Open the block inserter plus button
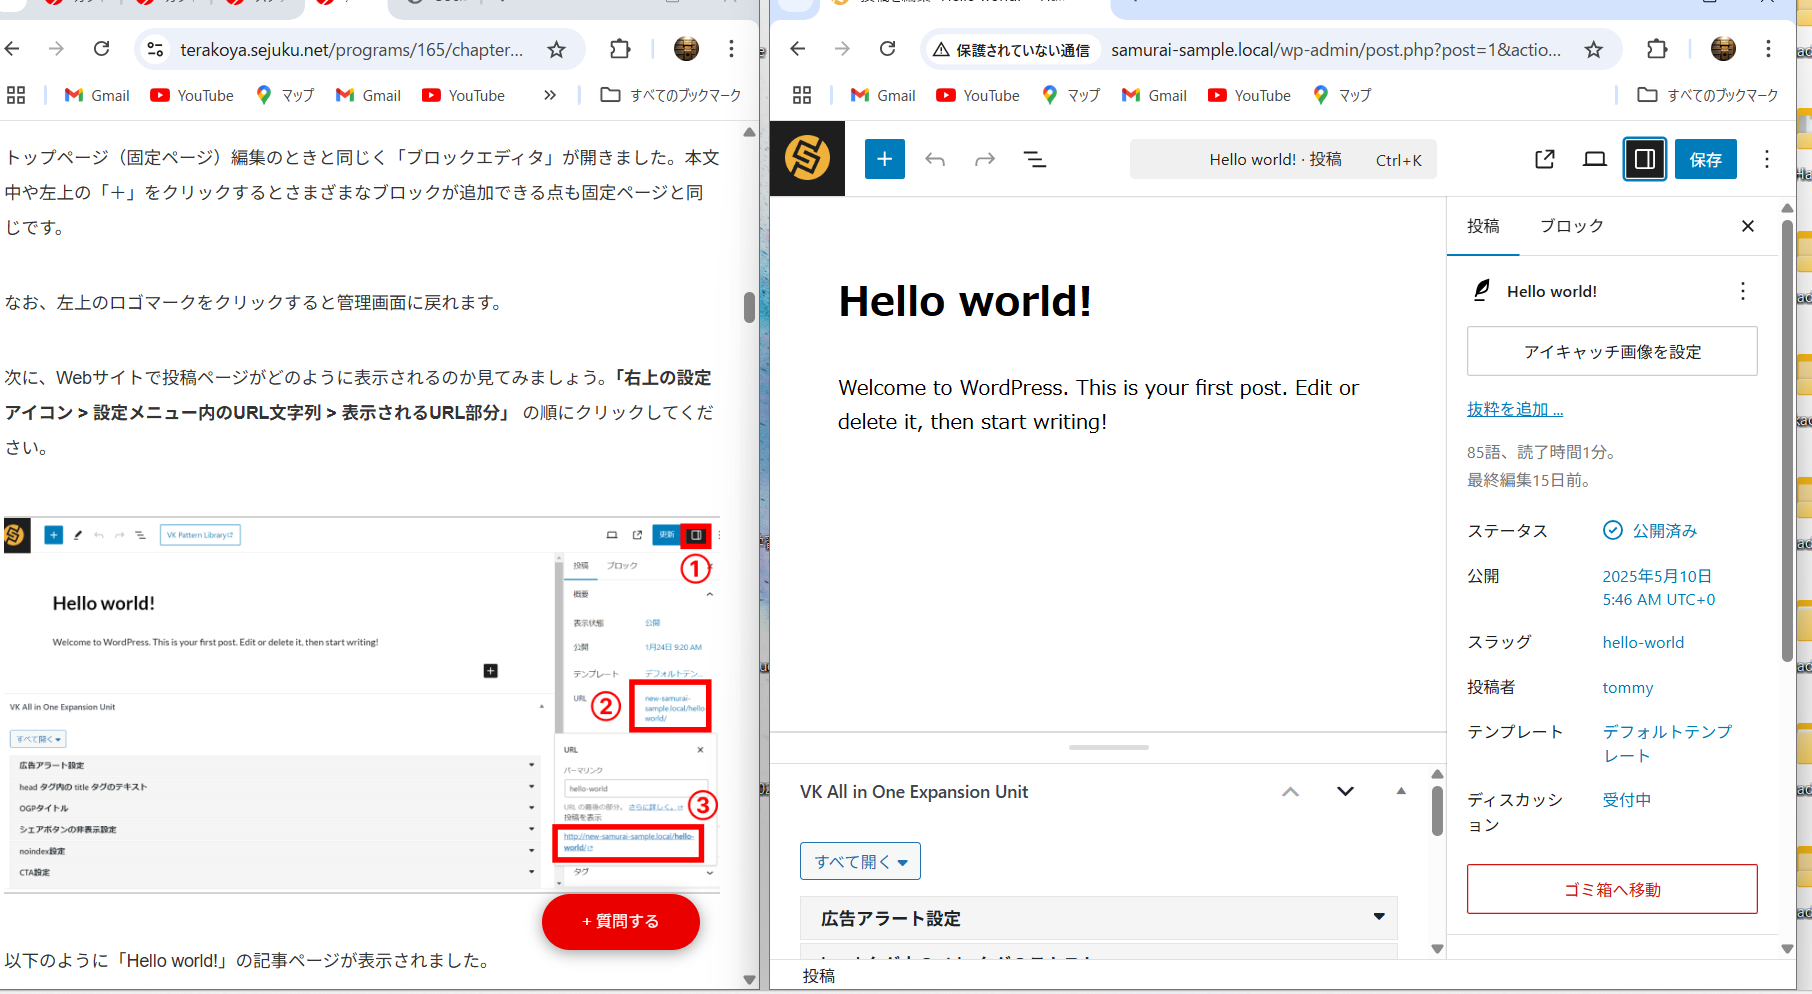This screenshot has width=1812, height=994. 884,159
